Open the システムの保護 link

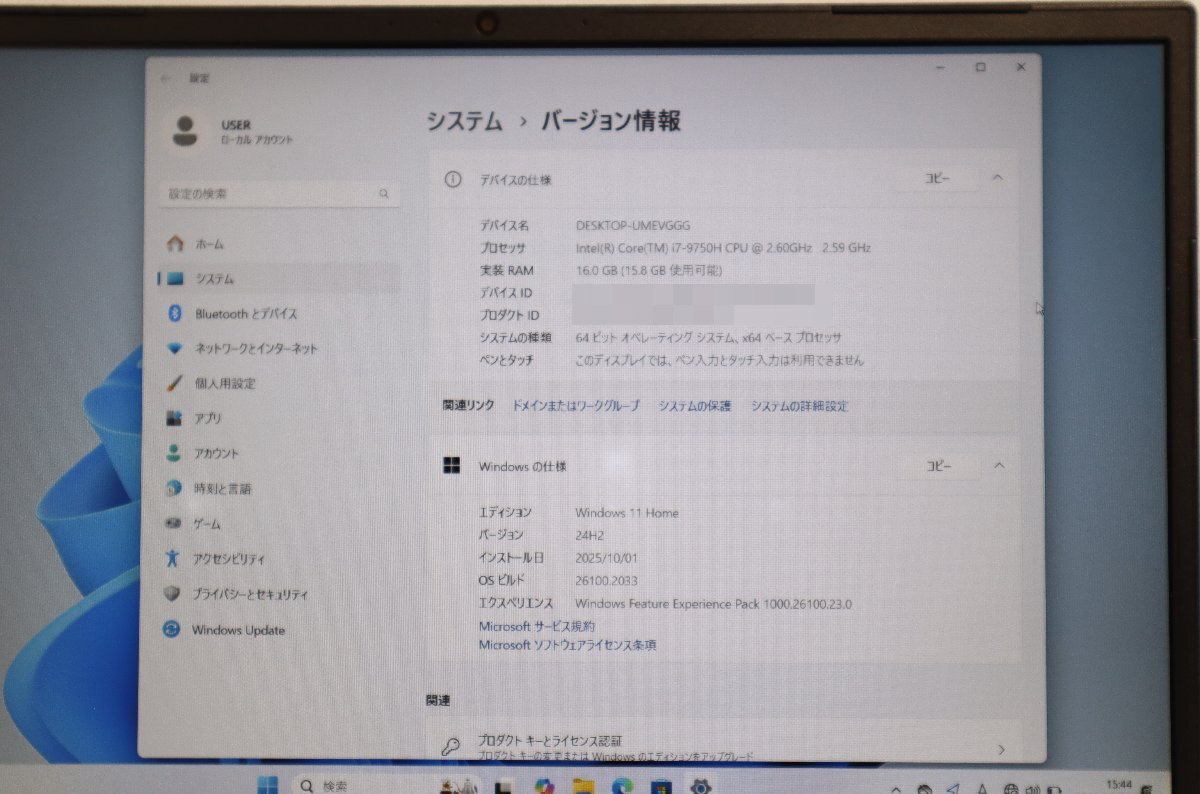pos(696,406)
